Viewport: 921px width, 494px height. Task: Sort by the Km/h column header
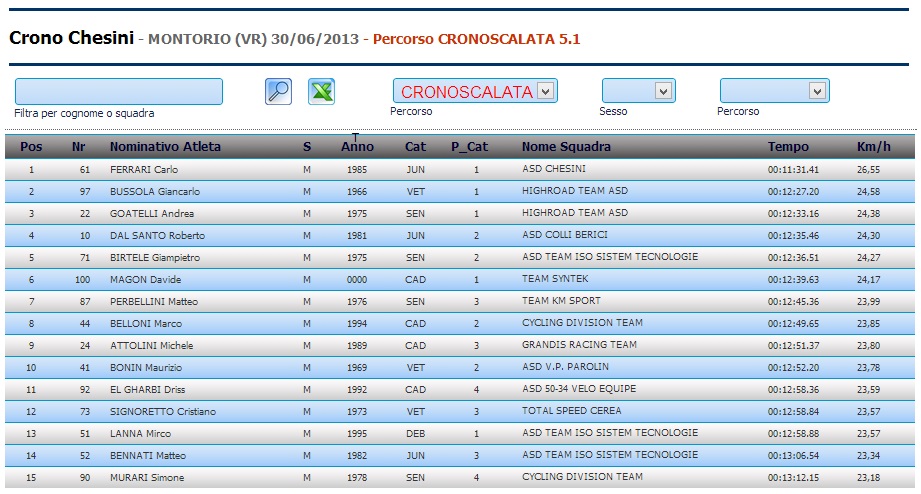[873, 147]
